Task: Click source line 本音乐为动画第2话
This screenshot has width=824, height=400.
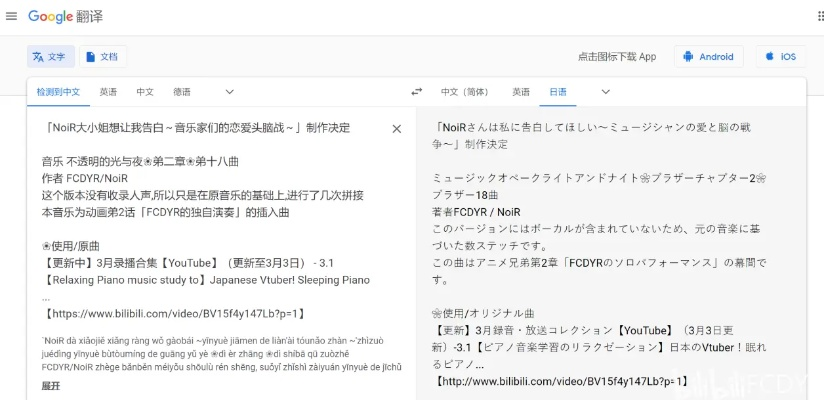Action: (x=165, y=212)
